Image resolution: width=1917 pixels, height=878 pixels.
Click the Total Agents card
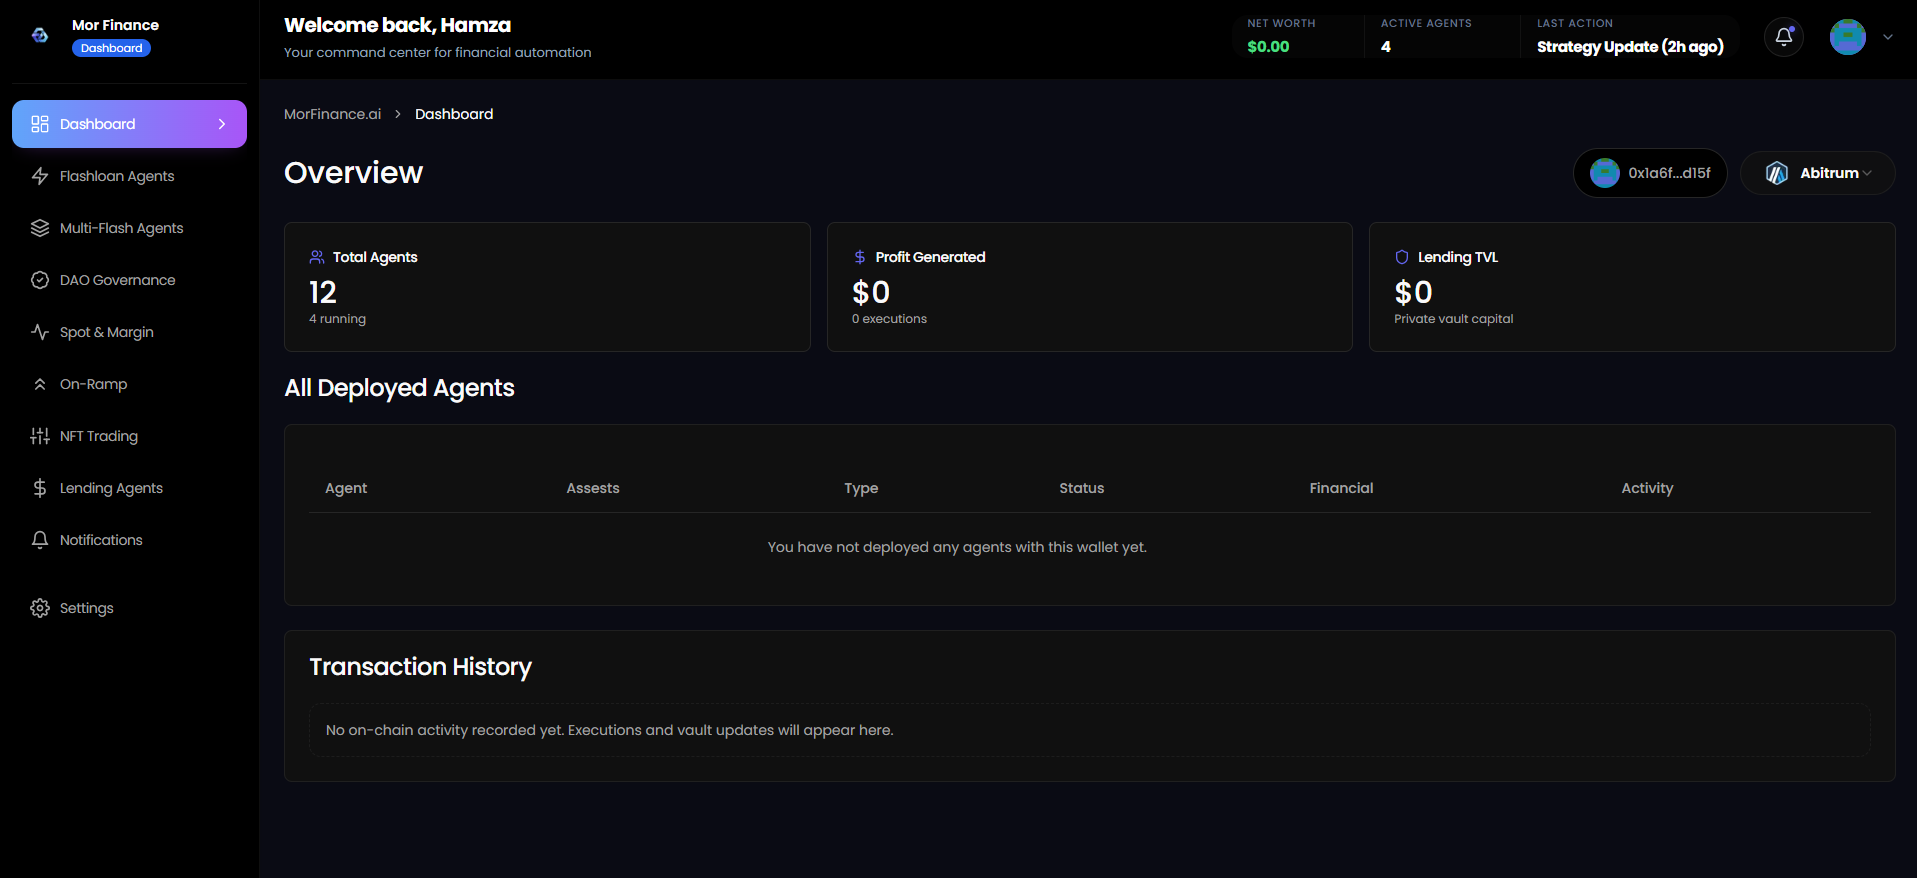click(547, 287)
